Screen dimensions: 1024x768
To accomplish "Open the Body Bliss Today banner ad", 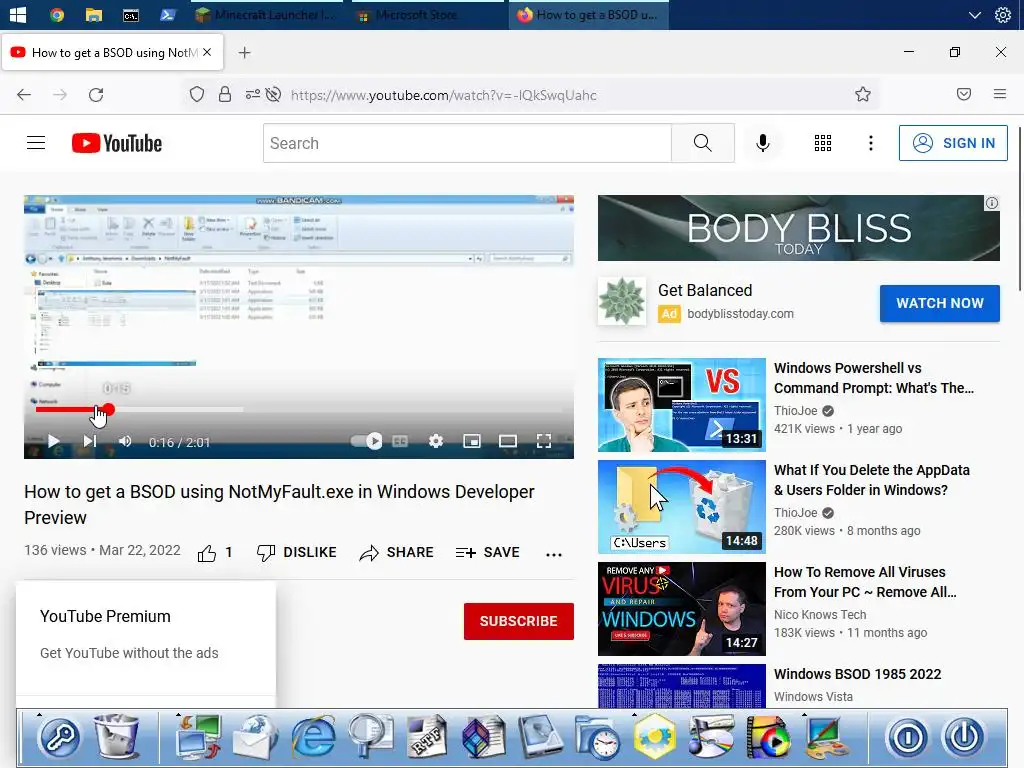I will point(798,228).
